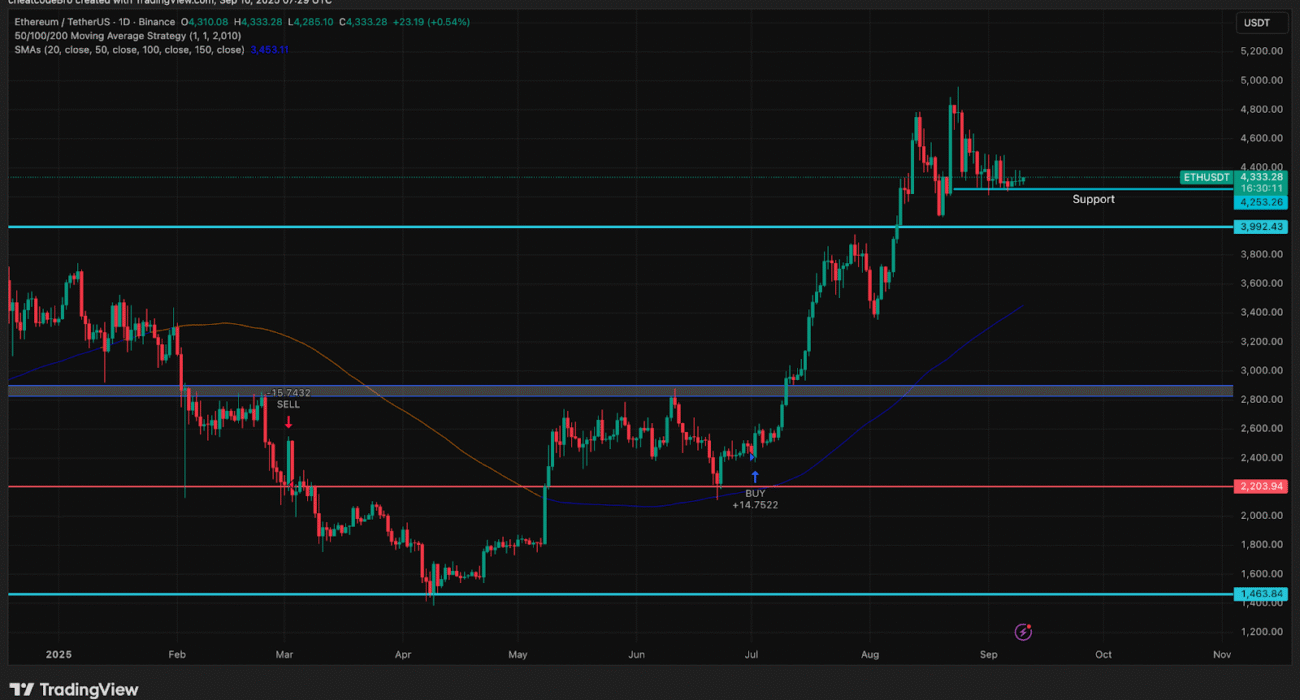Click the Support text annotation
The width and height of the screenshot is (1300, 700).
(x=1093, y=199)
